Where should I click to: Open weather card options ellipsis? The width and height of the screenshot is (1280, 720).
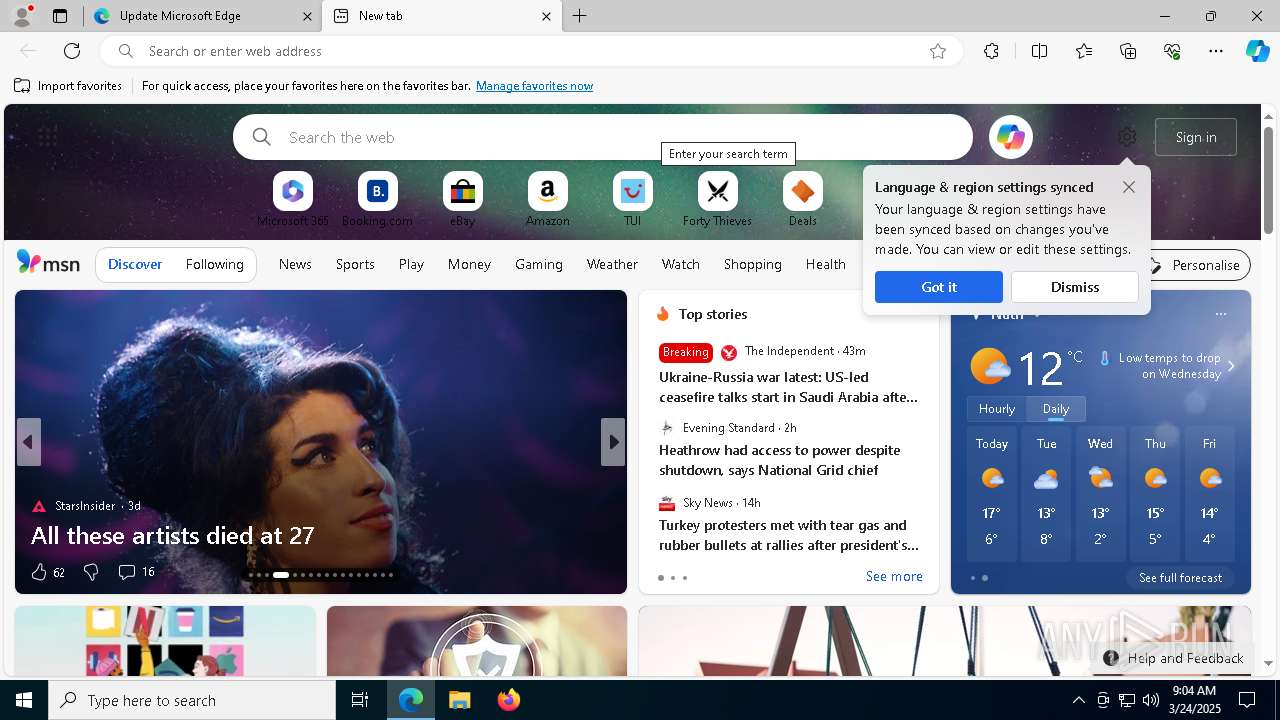coord(1220,314)
